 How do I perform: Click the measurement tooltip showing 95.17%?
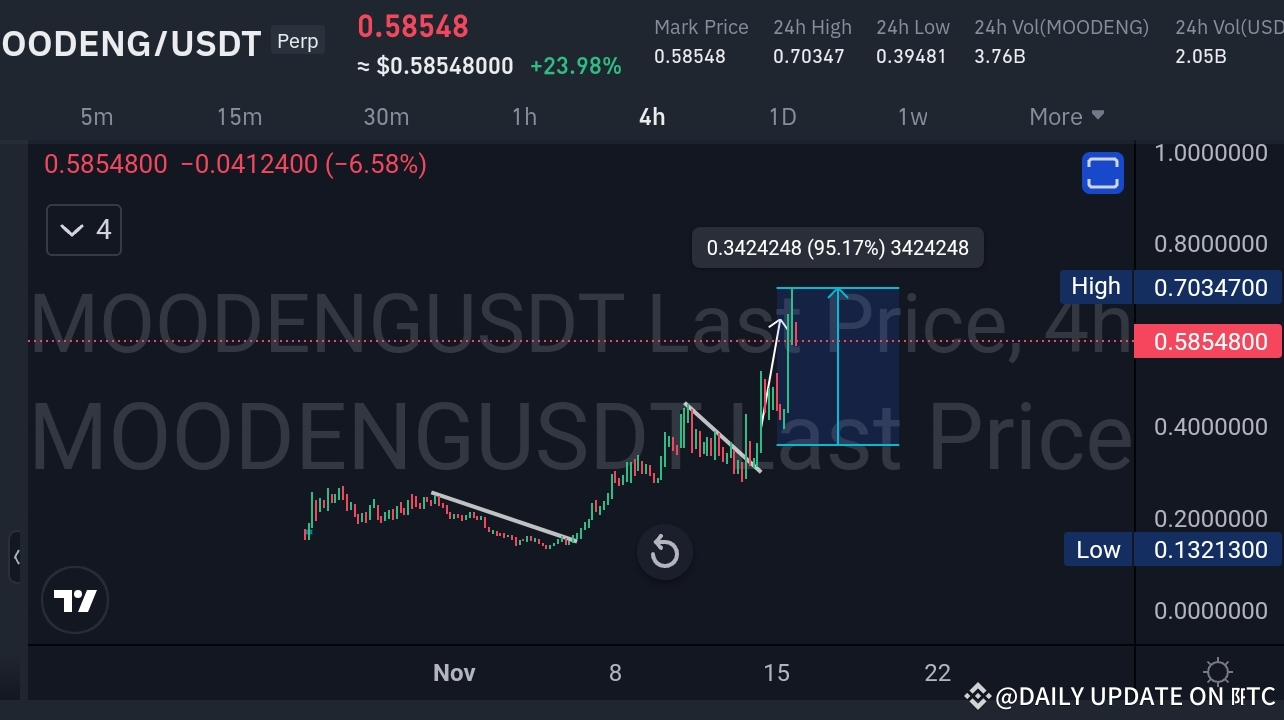837,247
